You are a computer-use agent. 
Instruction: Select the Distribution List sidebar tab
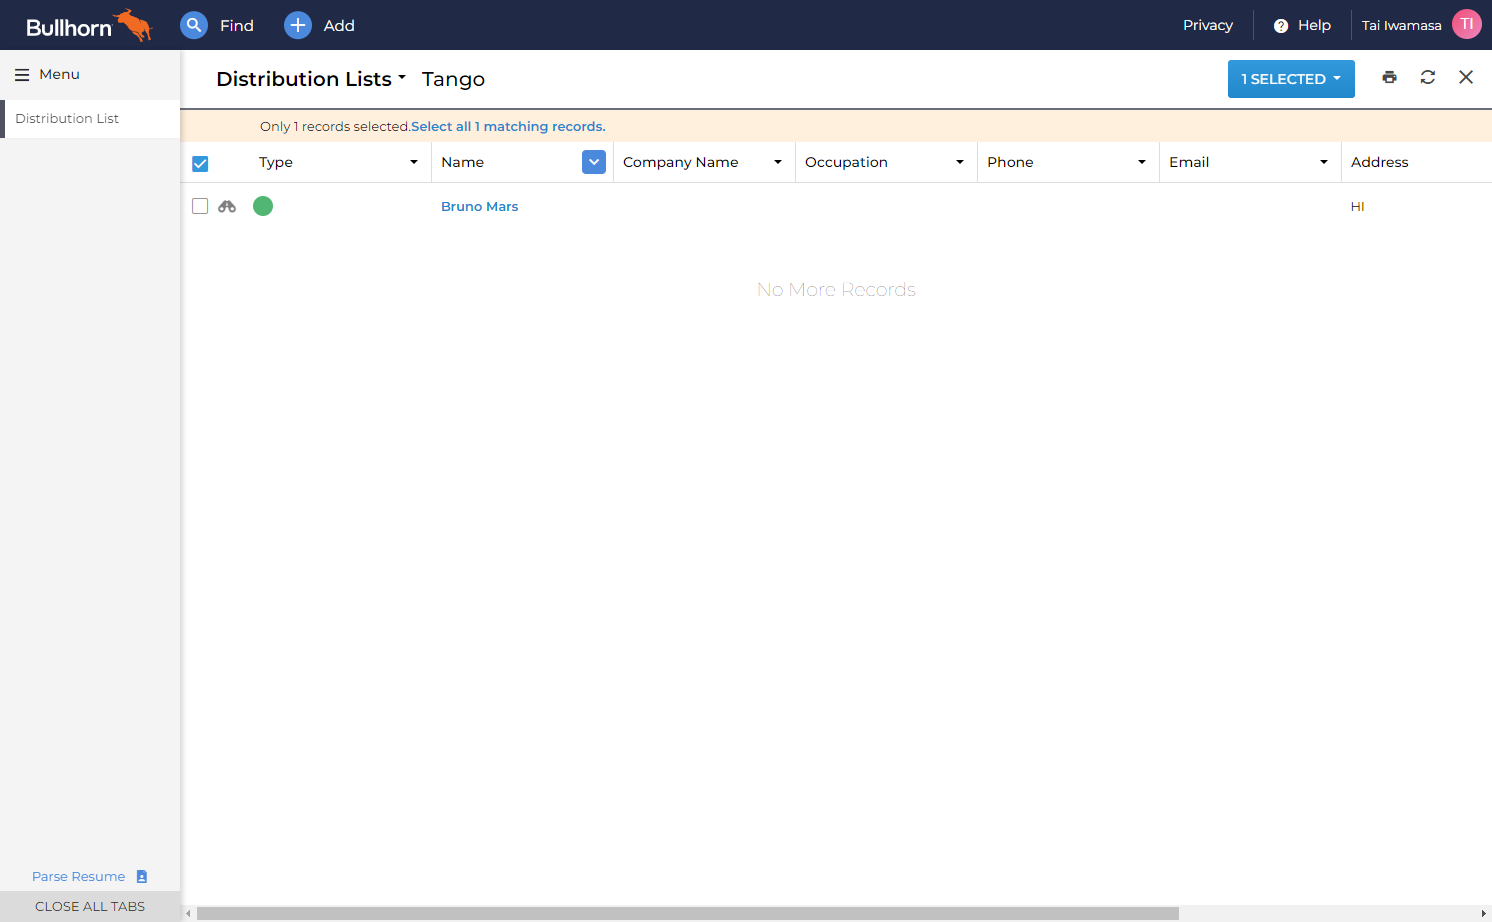point(90,119)
